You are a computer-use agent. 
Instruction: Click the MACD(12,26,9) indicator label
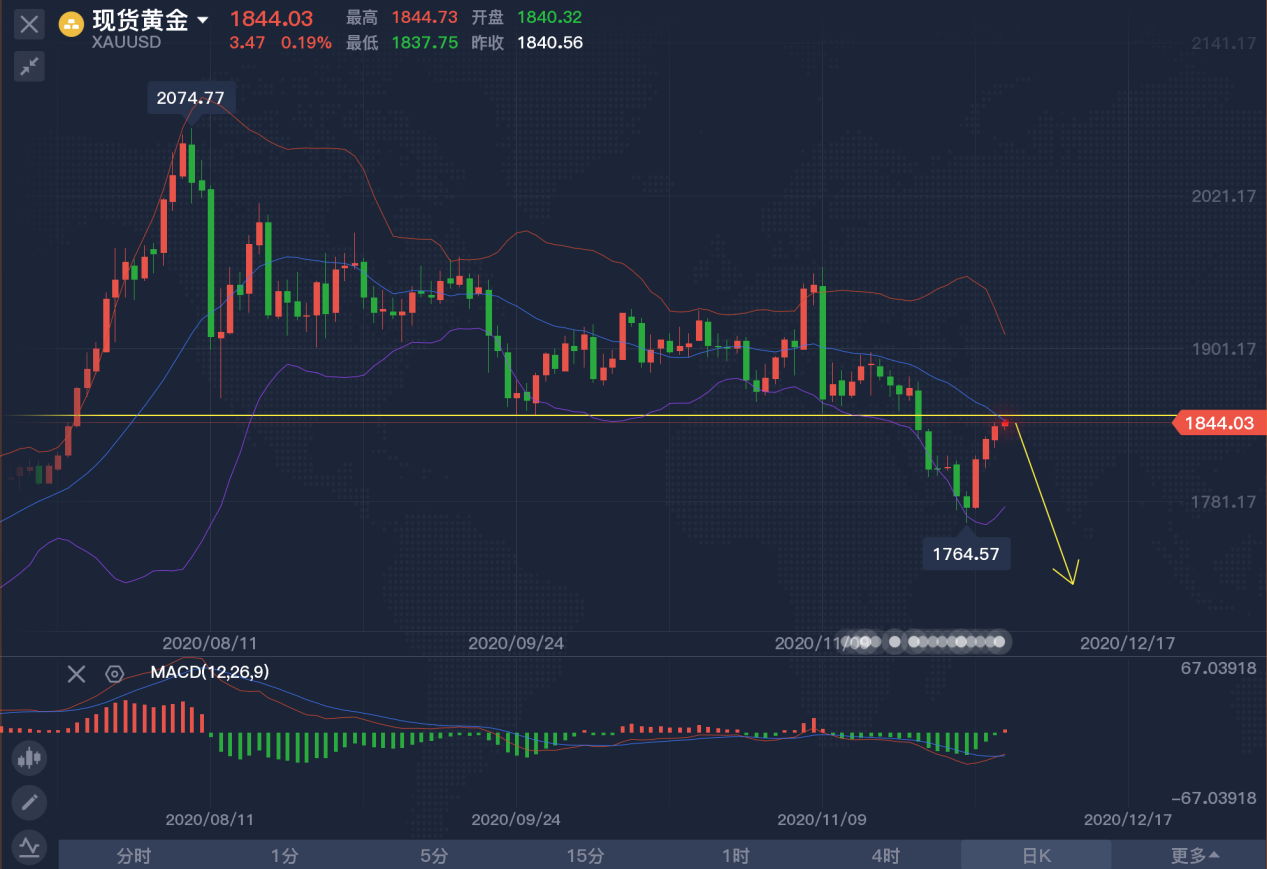click(x=209, y=672)
